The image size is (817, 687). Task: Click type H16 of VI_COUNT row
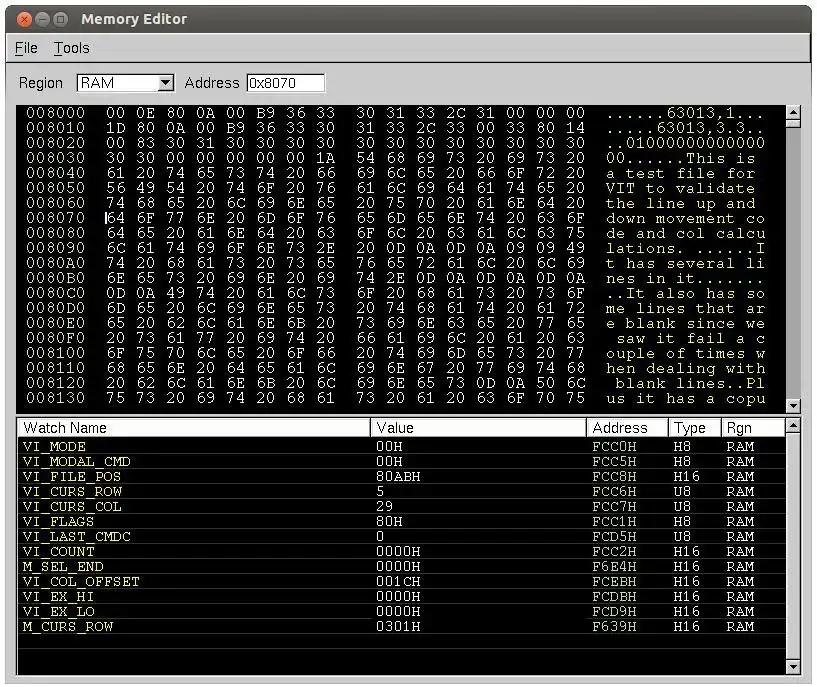(x=686, y=552)
